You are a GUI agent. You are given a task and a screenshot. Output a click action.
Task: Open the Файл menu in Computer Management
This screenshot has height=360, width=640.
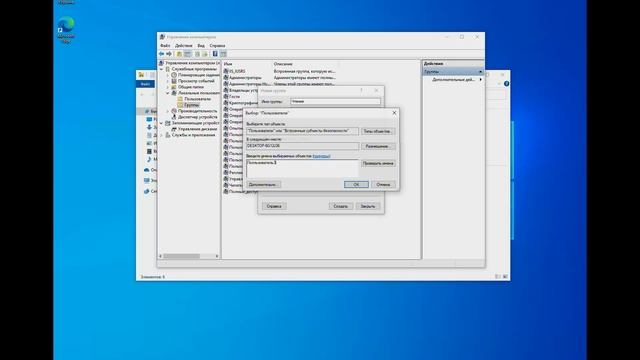165,46
